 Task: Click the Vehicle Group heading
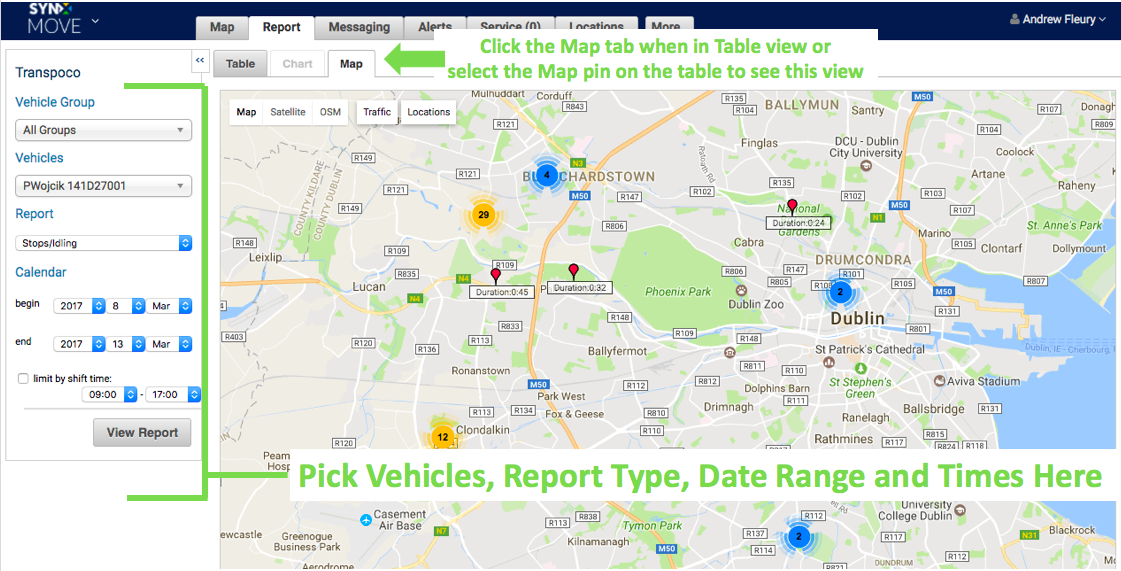(55, 102)
